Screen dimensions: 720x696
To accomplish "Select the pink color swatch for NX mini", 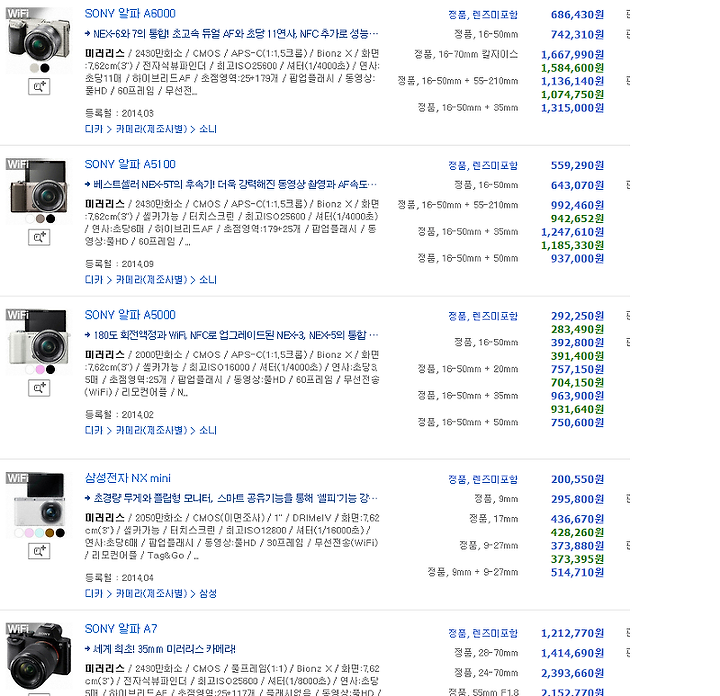I will pos(29,533).
